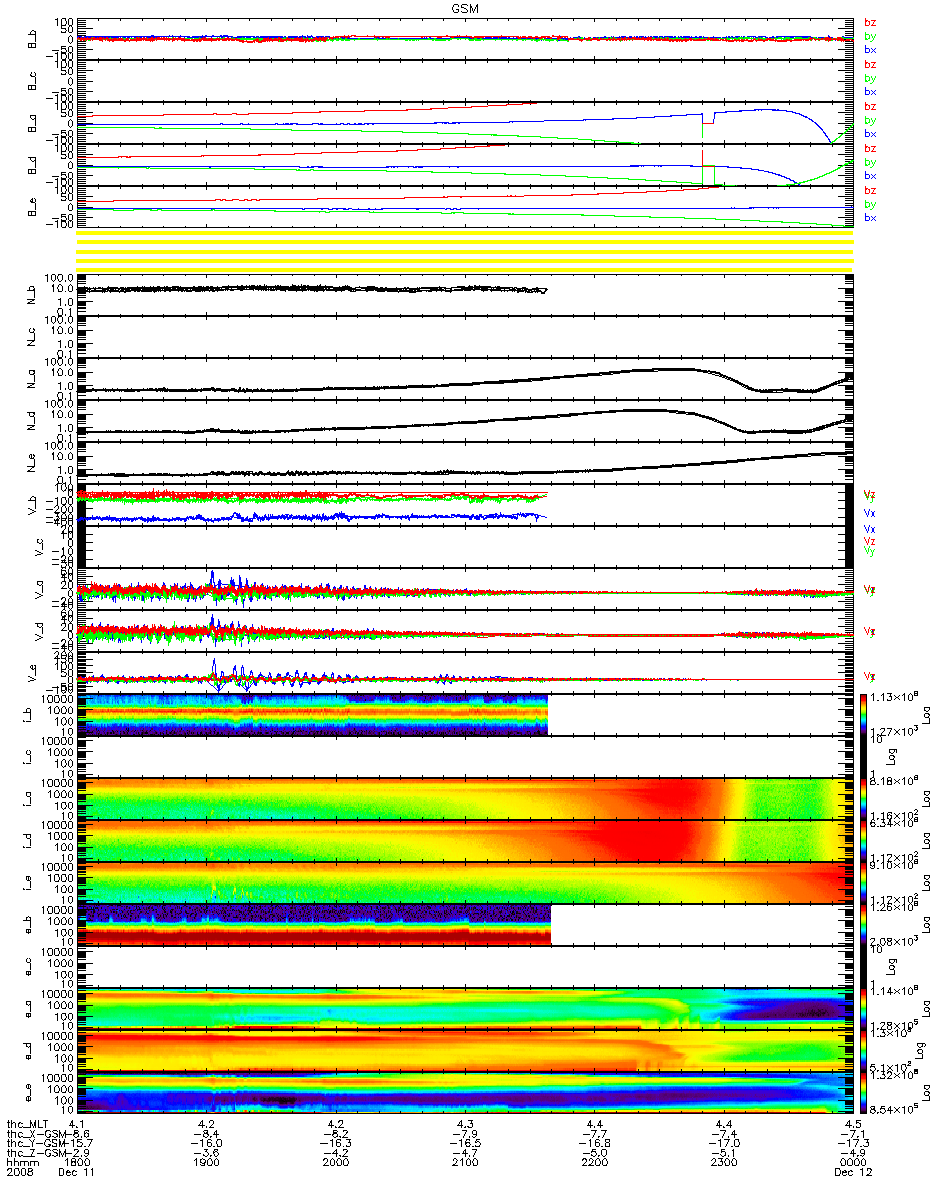Click the blue Vx legend of V_b panel
The height and width of the screenshot is (1200, 930).
(870, 511)
